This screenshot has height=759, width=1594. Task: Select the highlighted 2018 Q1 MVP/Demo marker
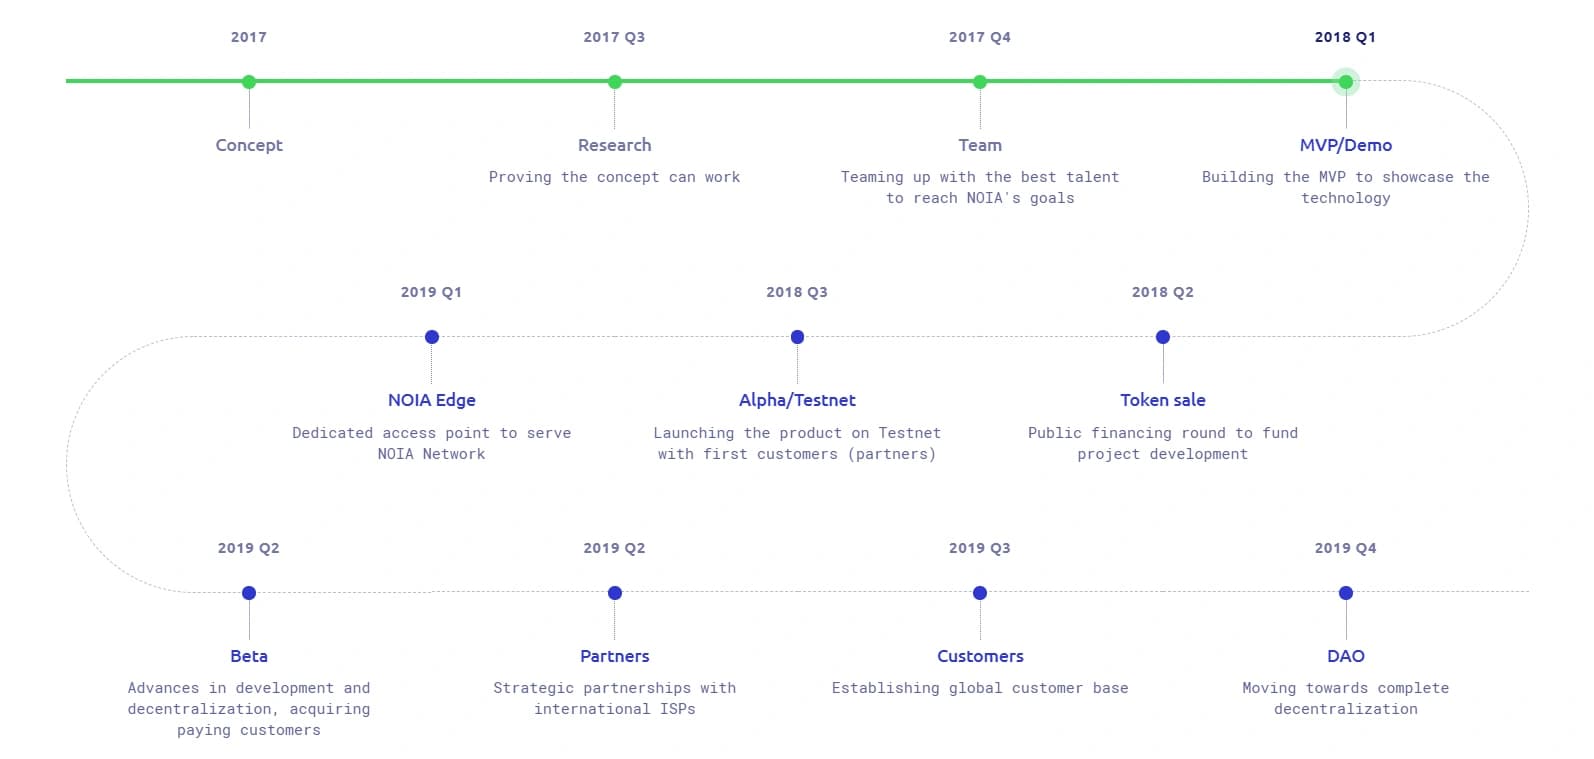coord(1346,82)
